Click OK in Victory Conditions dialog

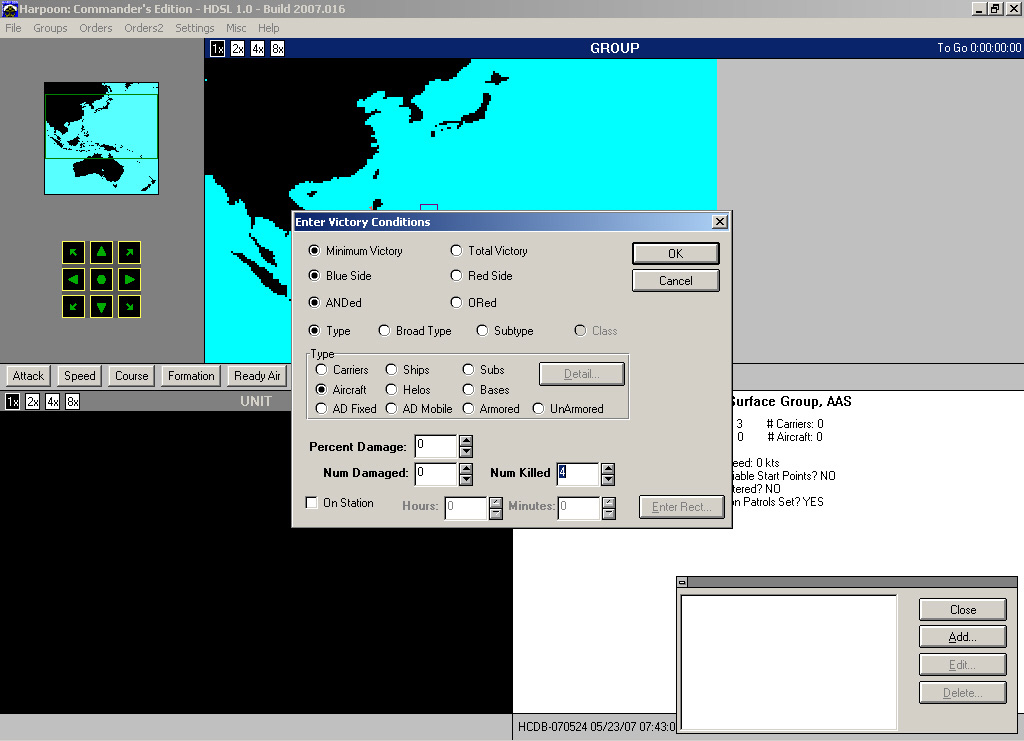pos(675,254)
